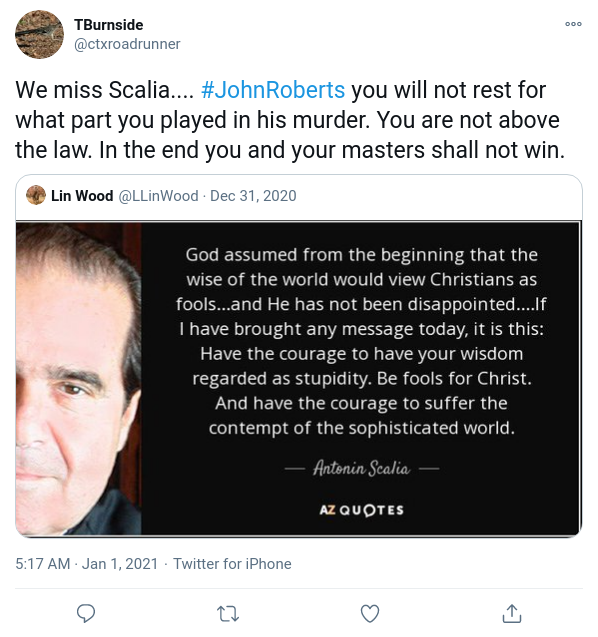This screenshot has height=637, width=598.
Task: Click the retweet arrows icon
Action: [228, 614]
